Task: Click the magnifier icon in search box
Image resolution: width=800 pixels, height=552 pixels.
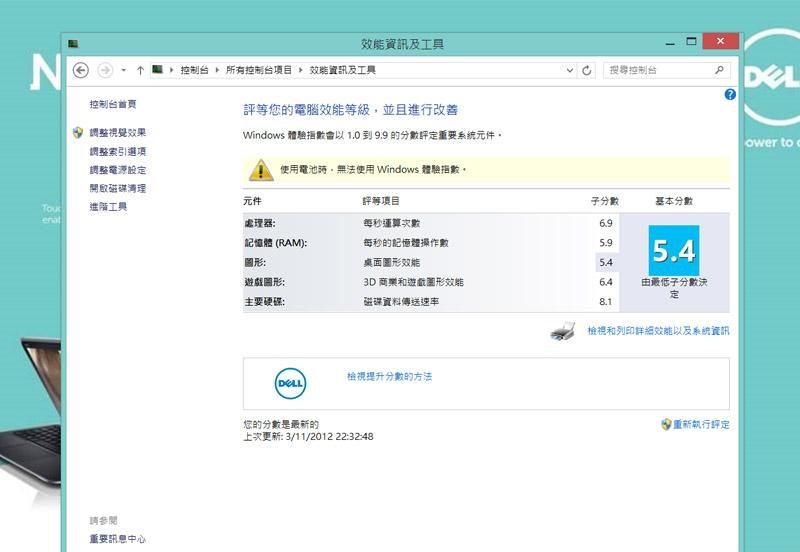Action: [x=719, y=70]
